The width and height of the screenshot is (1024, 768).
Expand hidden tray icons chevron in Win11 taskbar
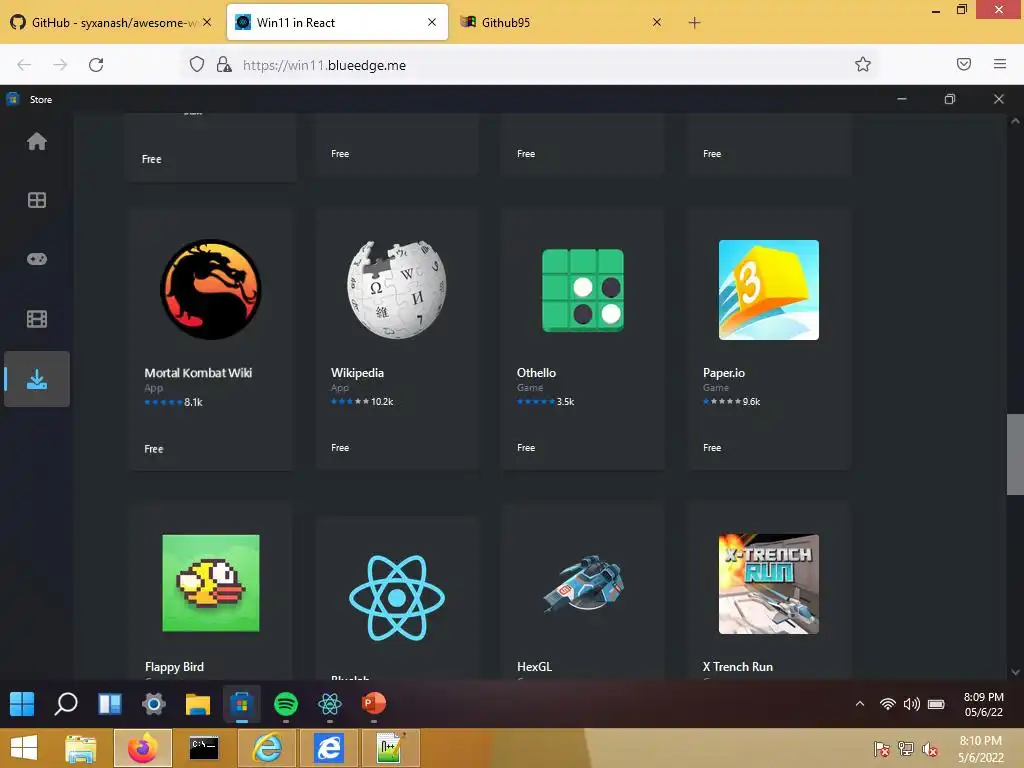click(x=860, y=704)
